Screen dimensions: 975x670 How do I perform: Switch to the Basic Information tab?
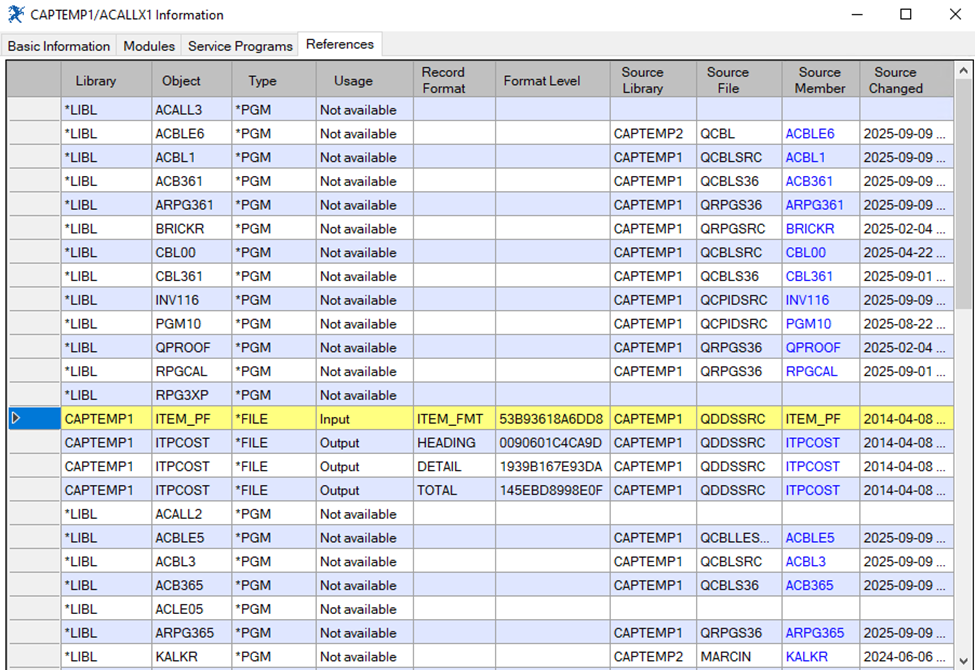pyautogui.click(x=59, y=46)
